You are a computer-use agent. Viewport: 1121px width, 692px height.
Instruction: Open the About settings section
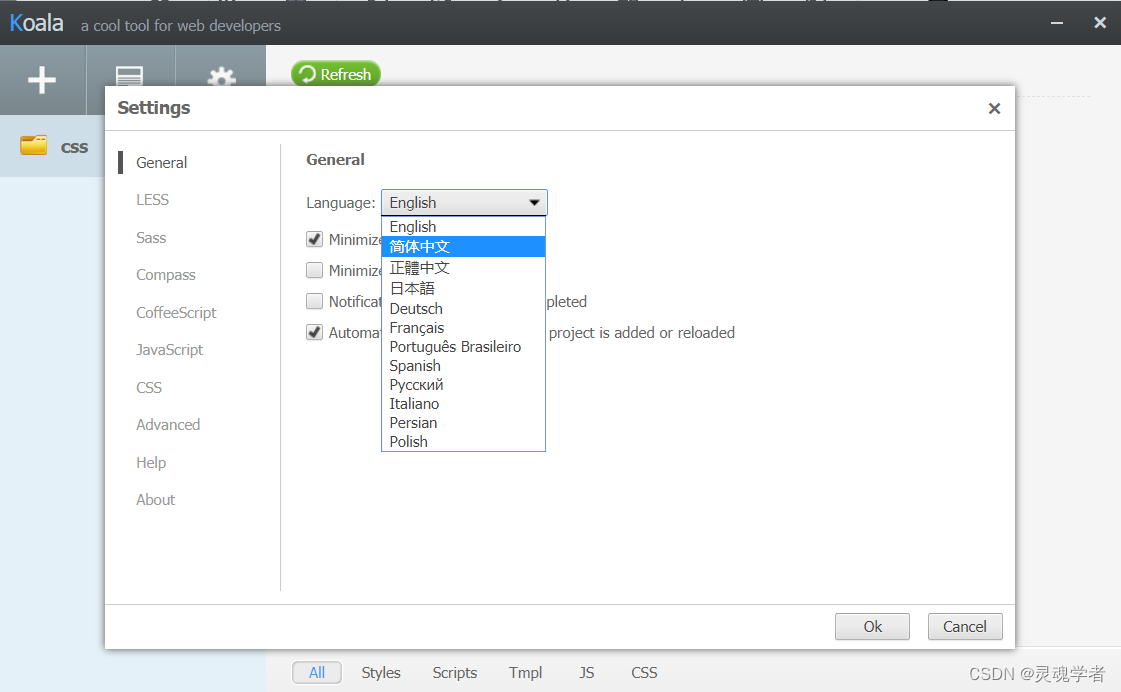pyautogui.click(x=155, y=500)
